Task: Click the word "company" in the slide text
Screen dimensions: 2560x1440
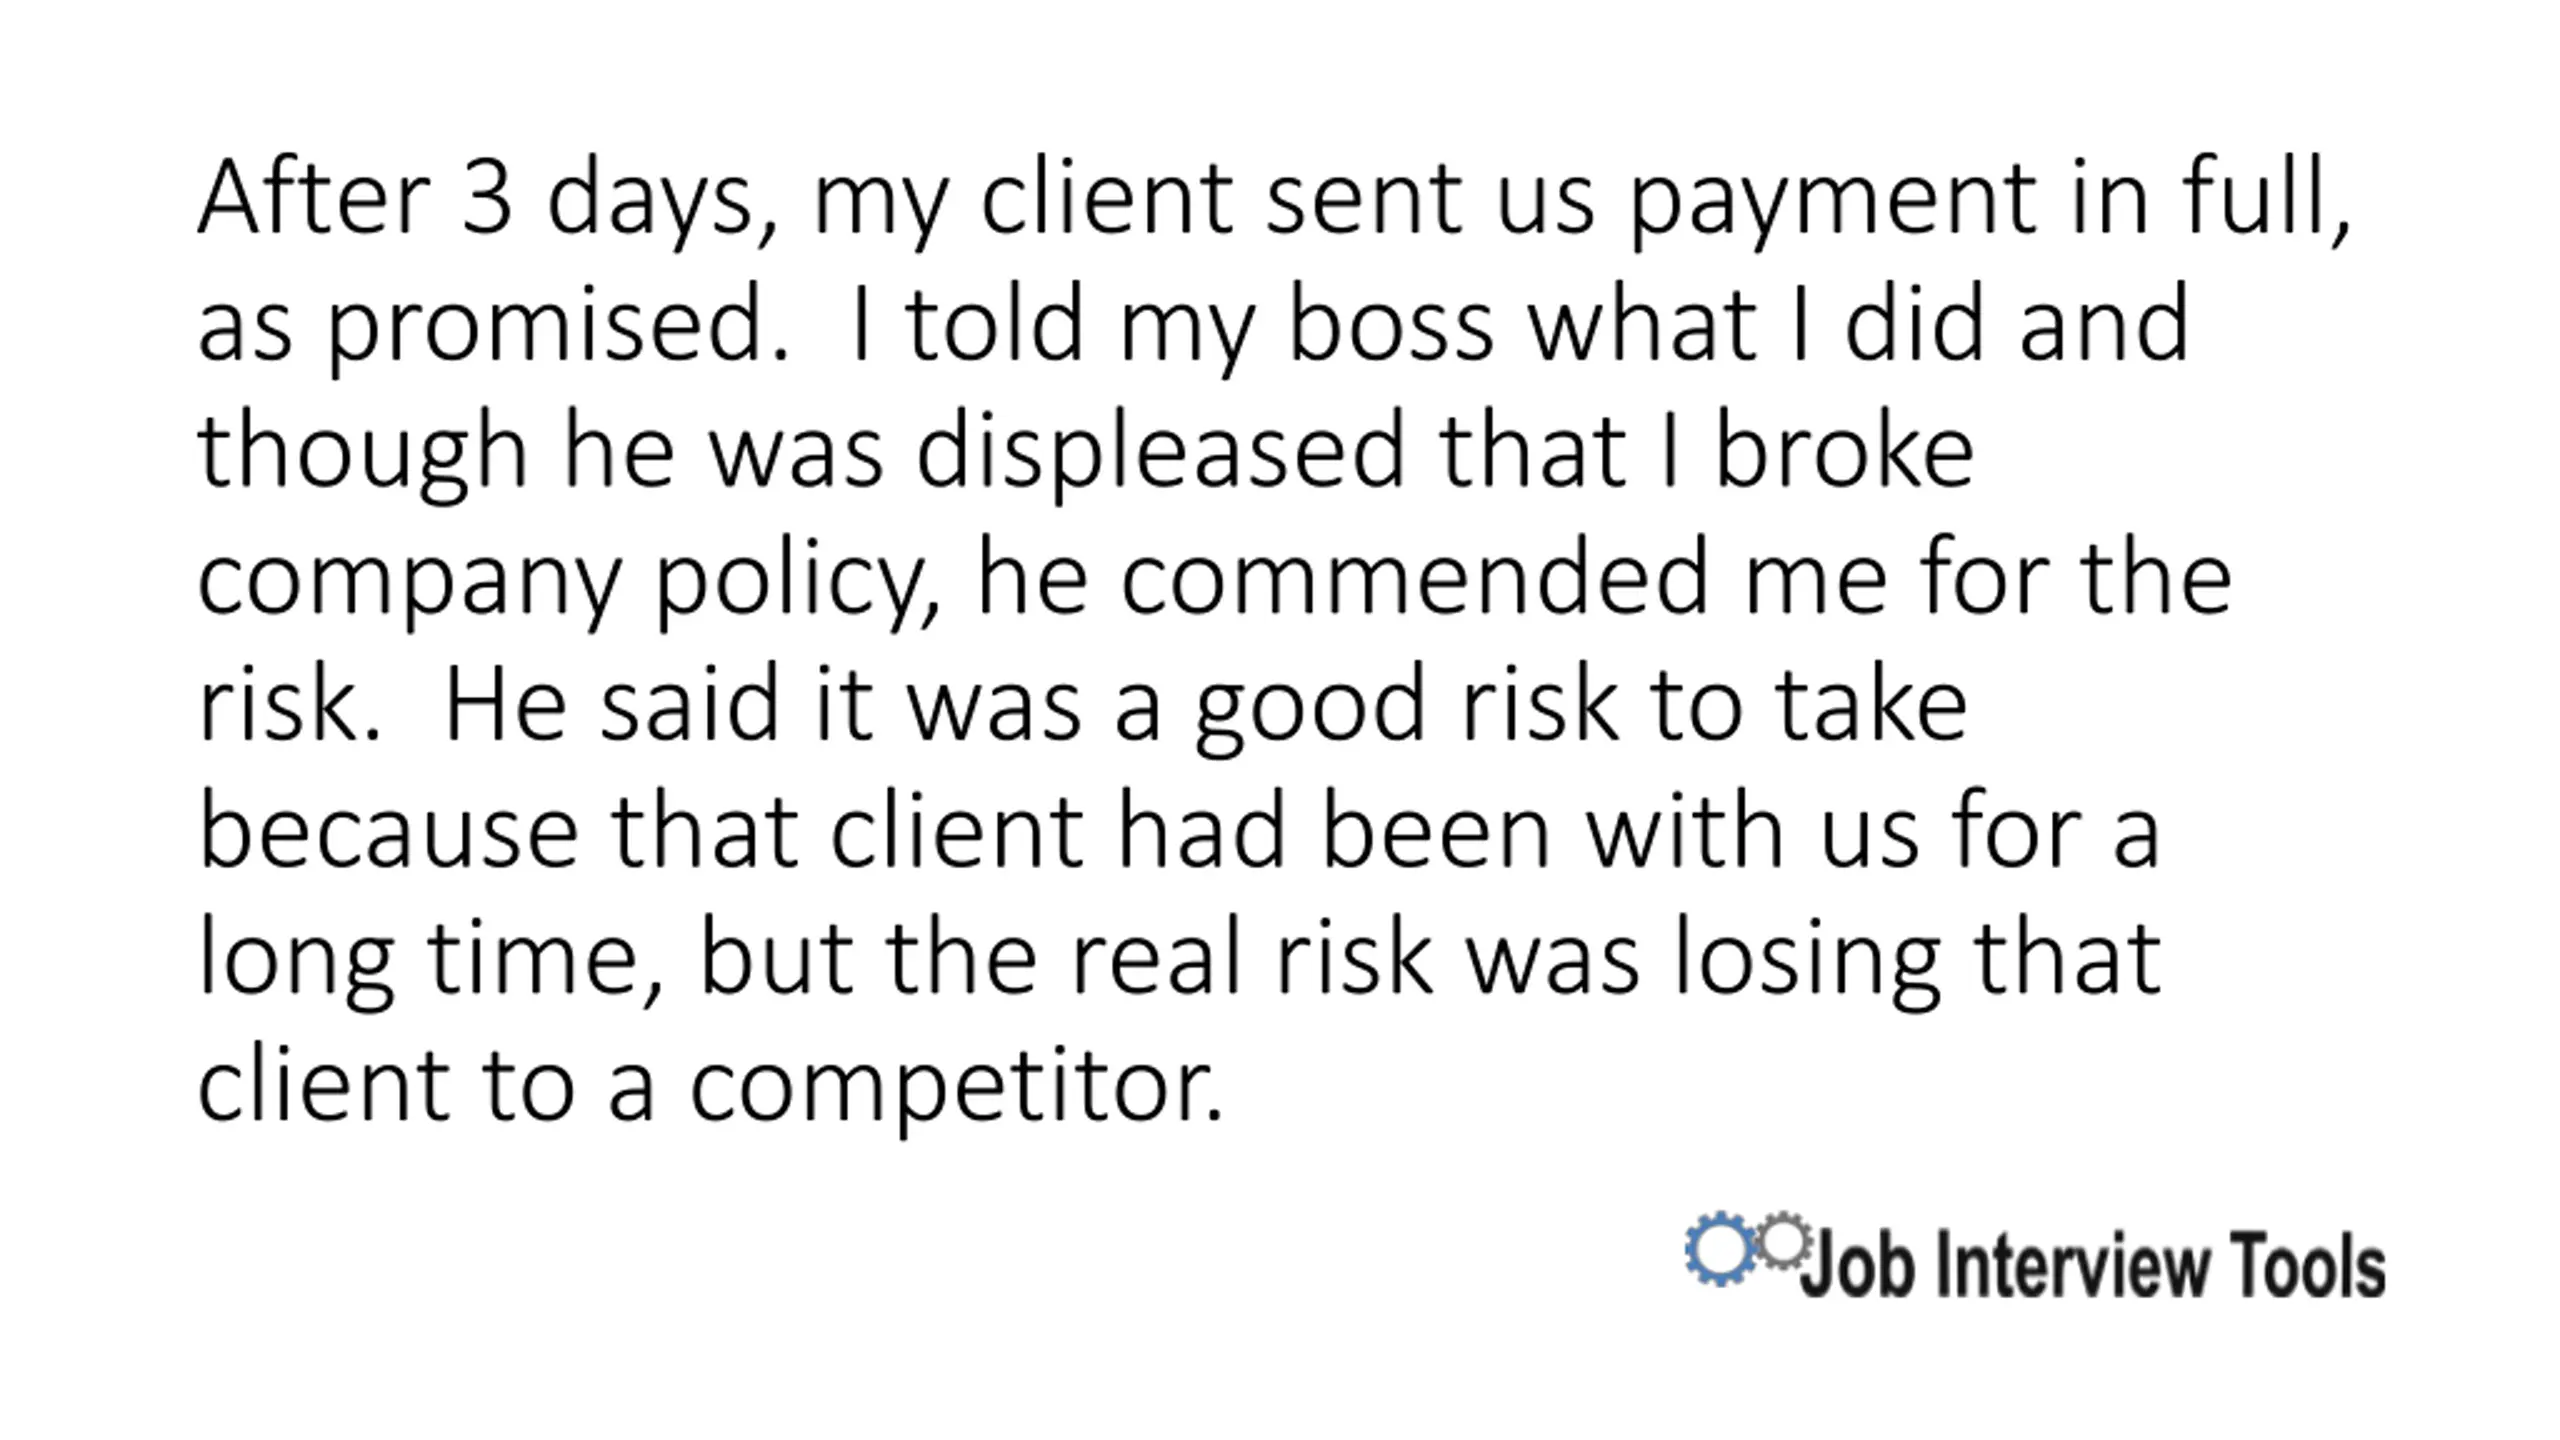Action: pyautogui.click(x=410, y=582)
